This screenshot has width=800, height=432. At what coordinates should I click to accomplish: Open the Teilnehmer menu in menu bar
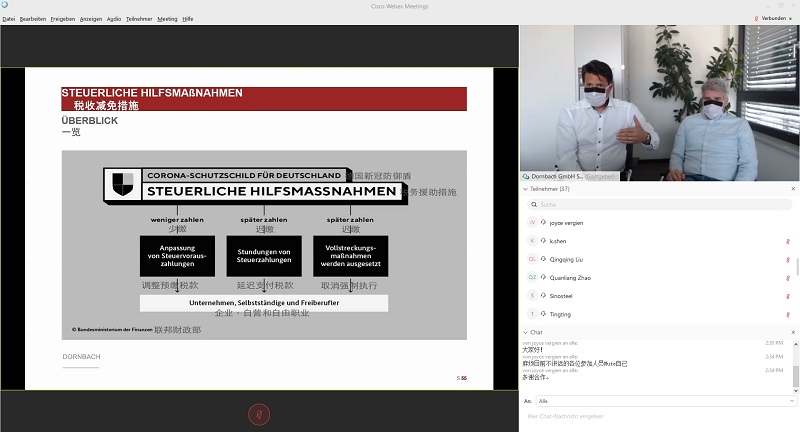(138, 18)
